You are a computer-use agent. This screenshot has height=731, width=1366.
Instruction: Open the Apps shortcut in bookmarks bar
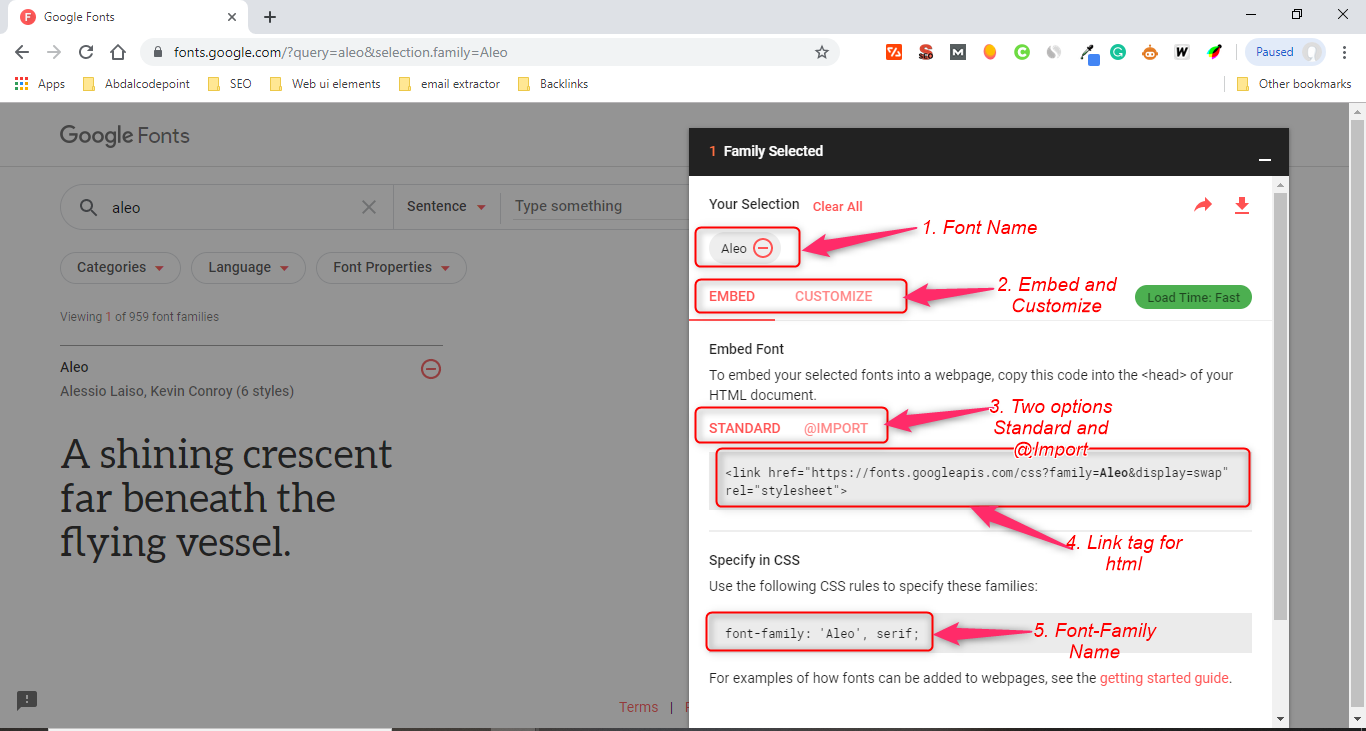[x=40, y=84]
